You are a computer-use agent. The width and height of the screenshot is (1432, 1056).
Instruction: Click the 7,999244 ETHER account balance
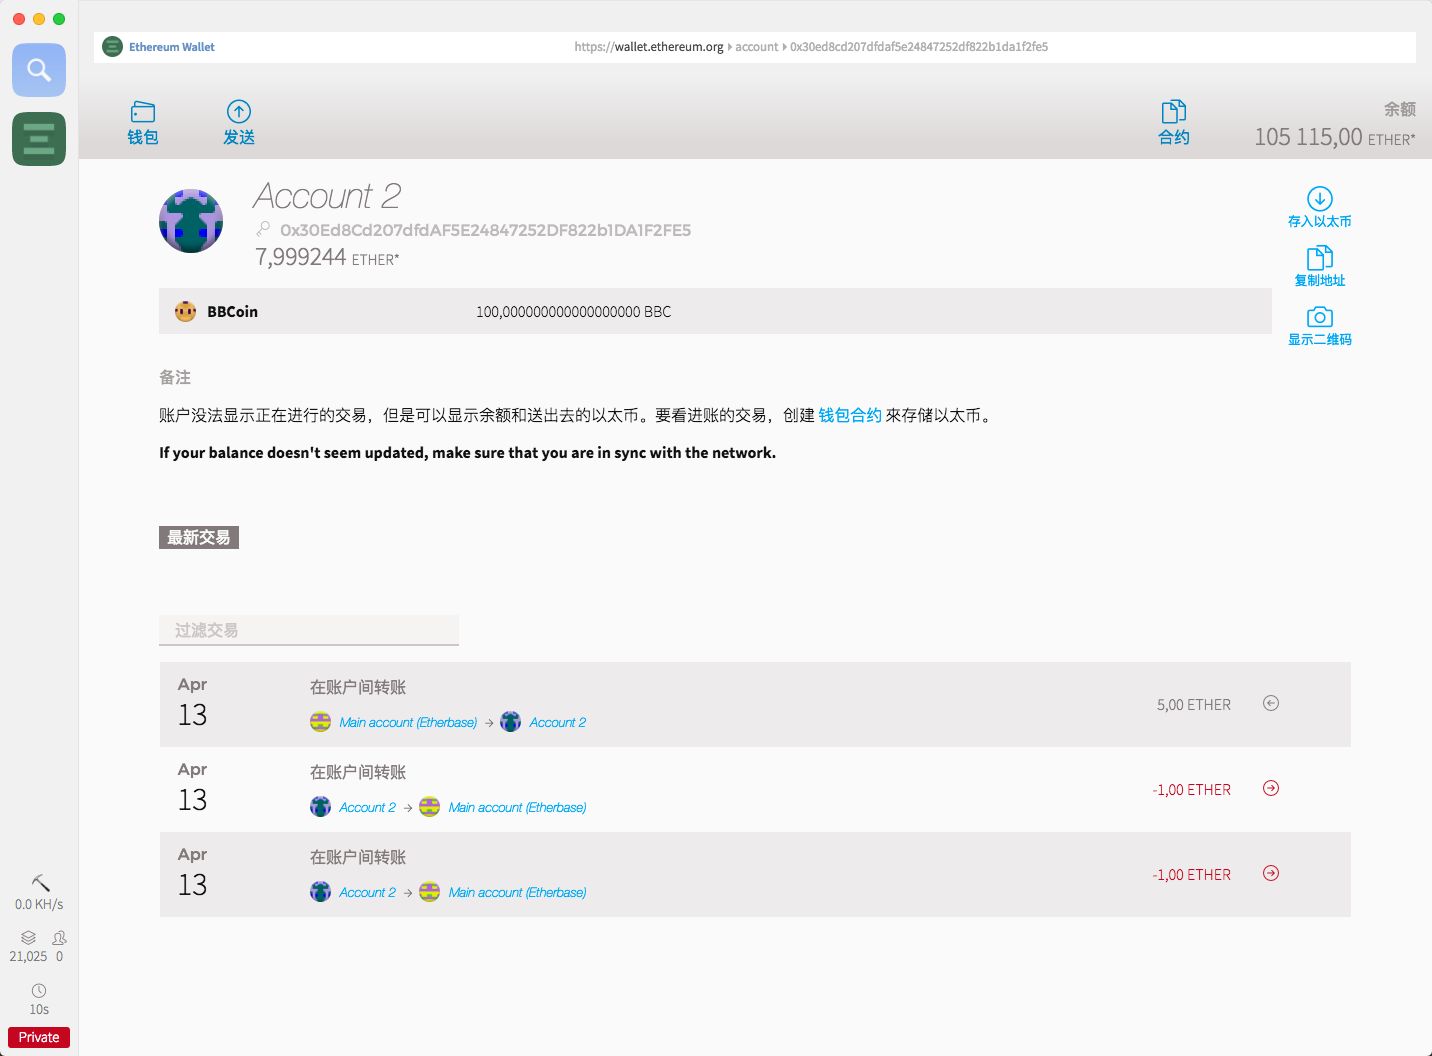tap(327, 257)
